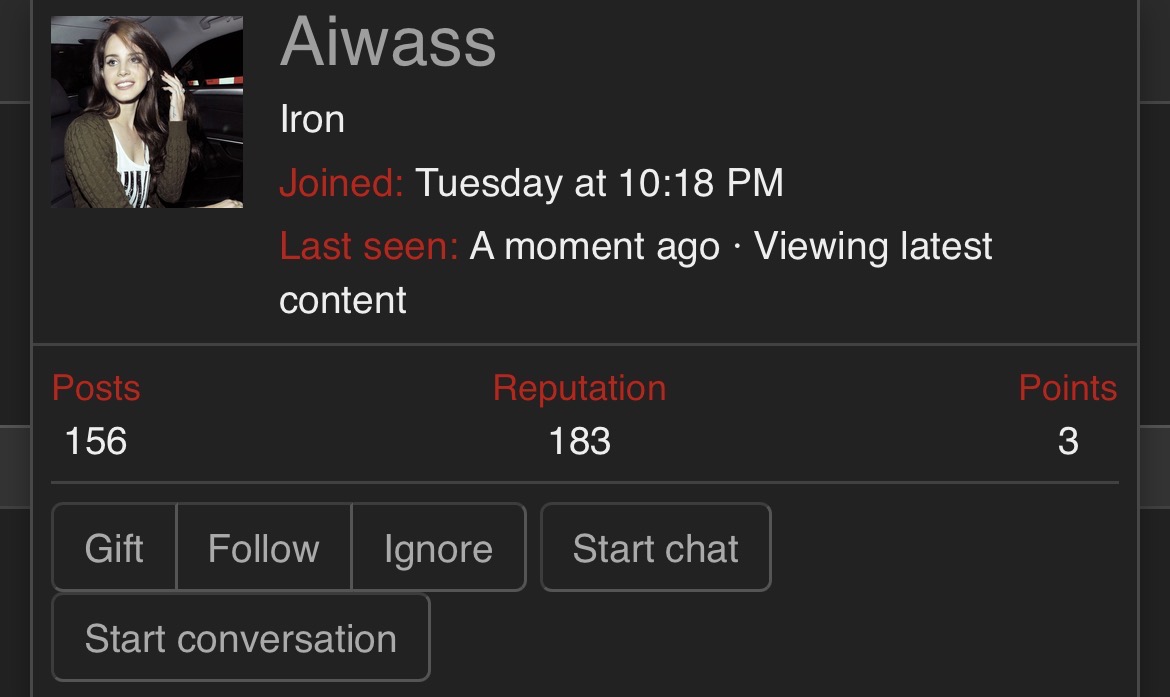Click the 'A moment ago' timestamp

coord(595,246)
